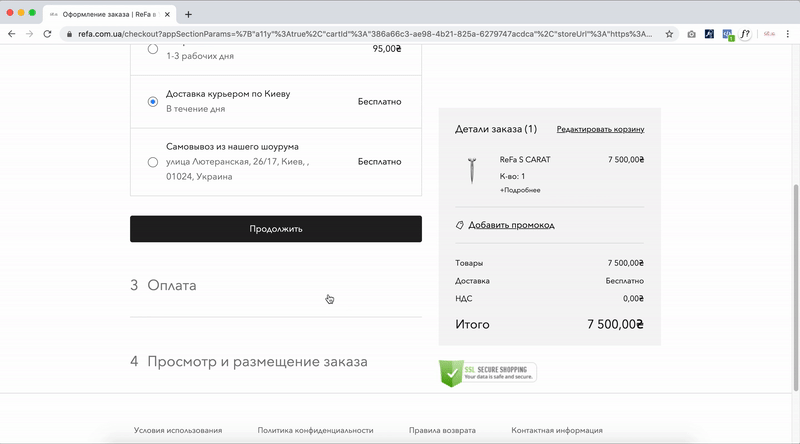Viewport: 800px width, 444px height.
Task: Close the Оформление заказа tab
Action: 167,14
